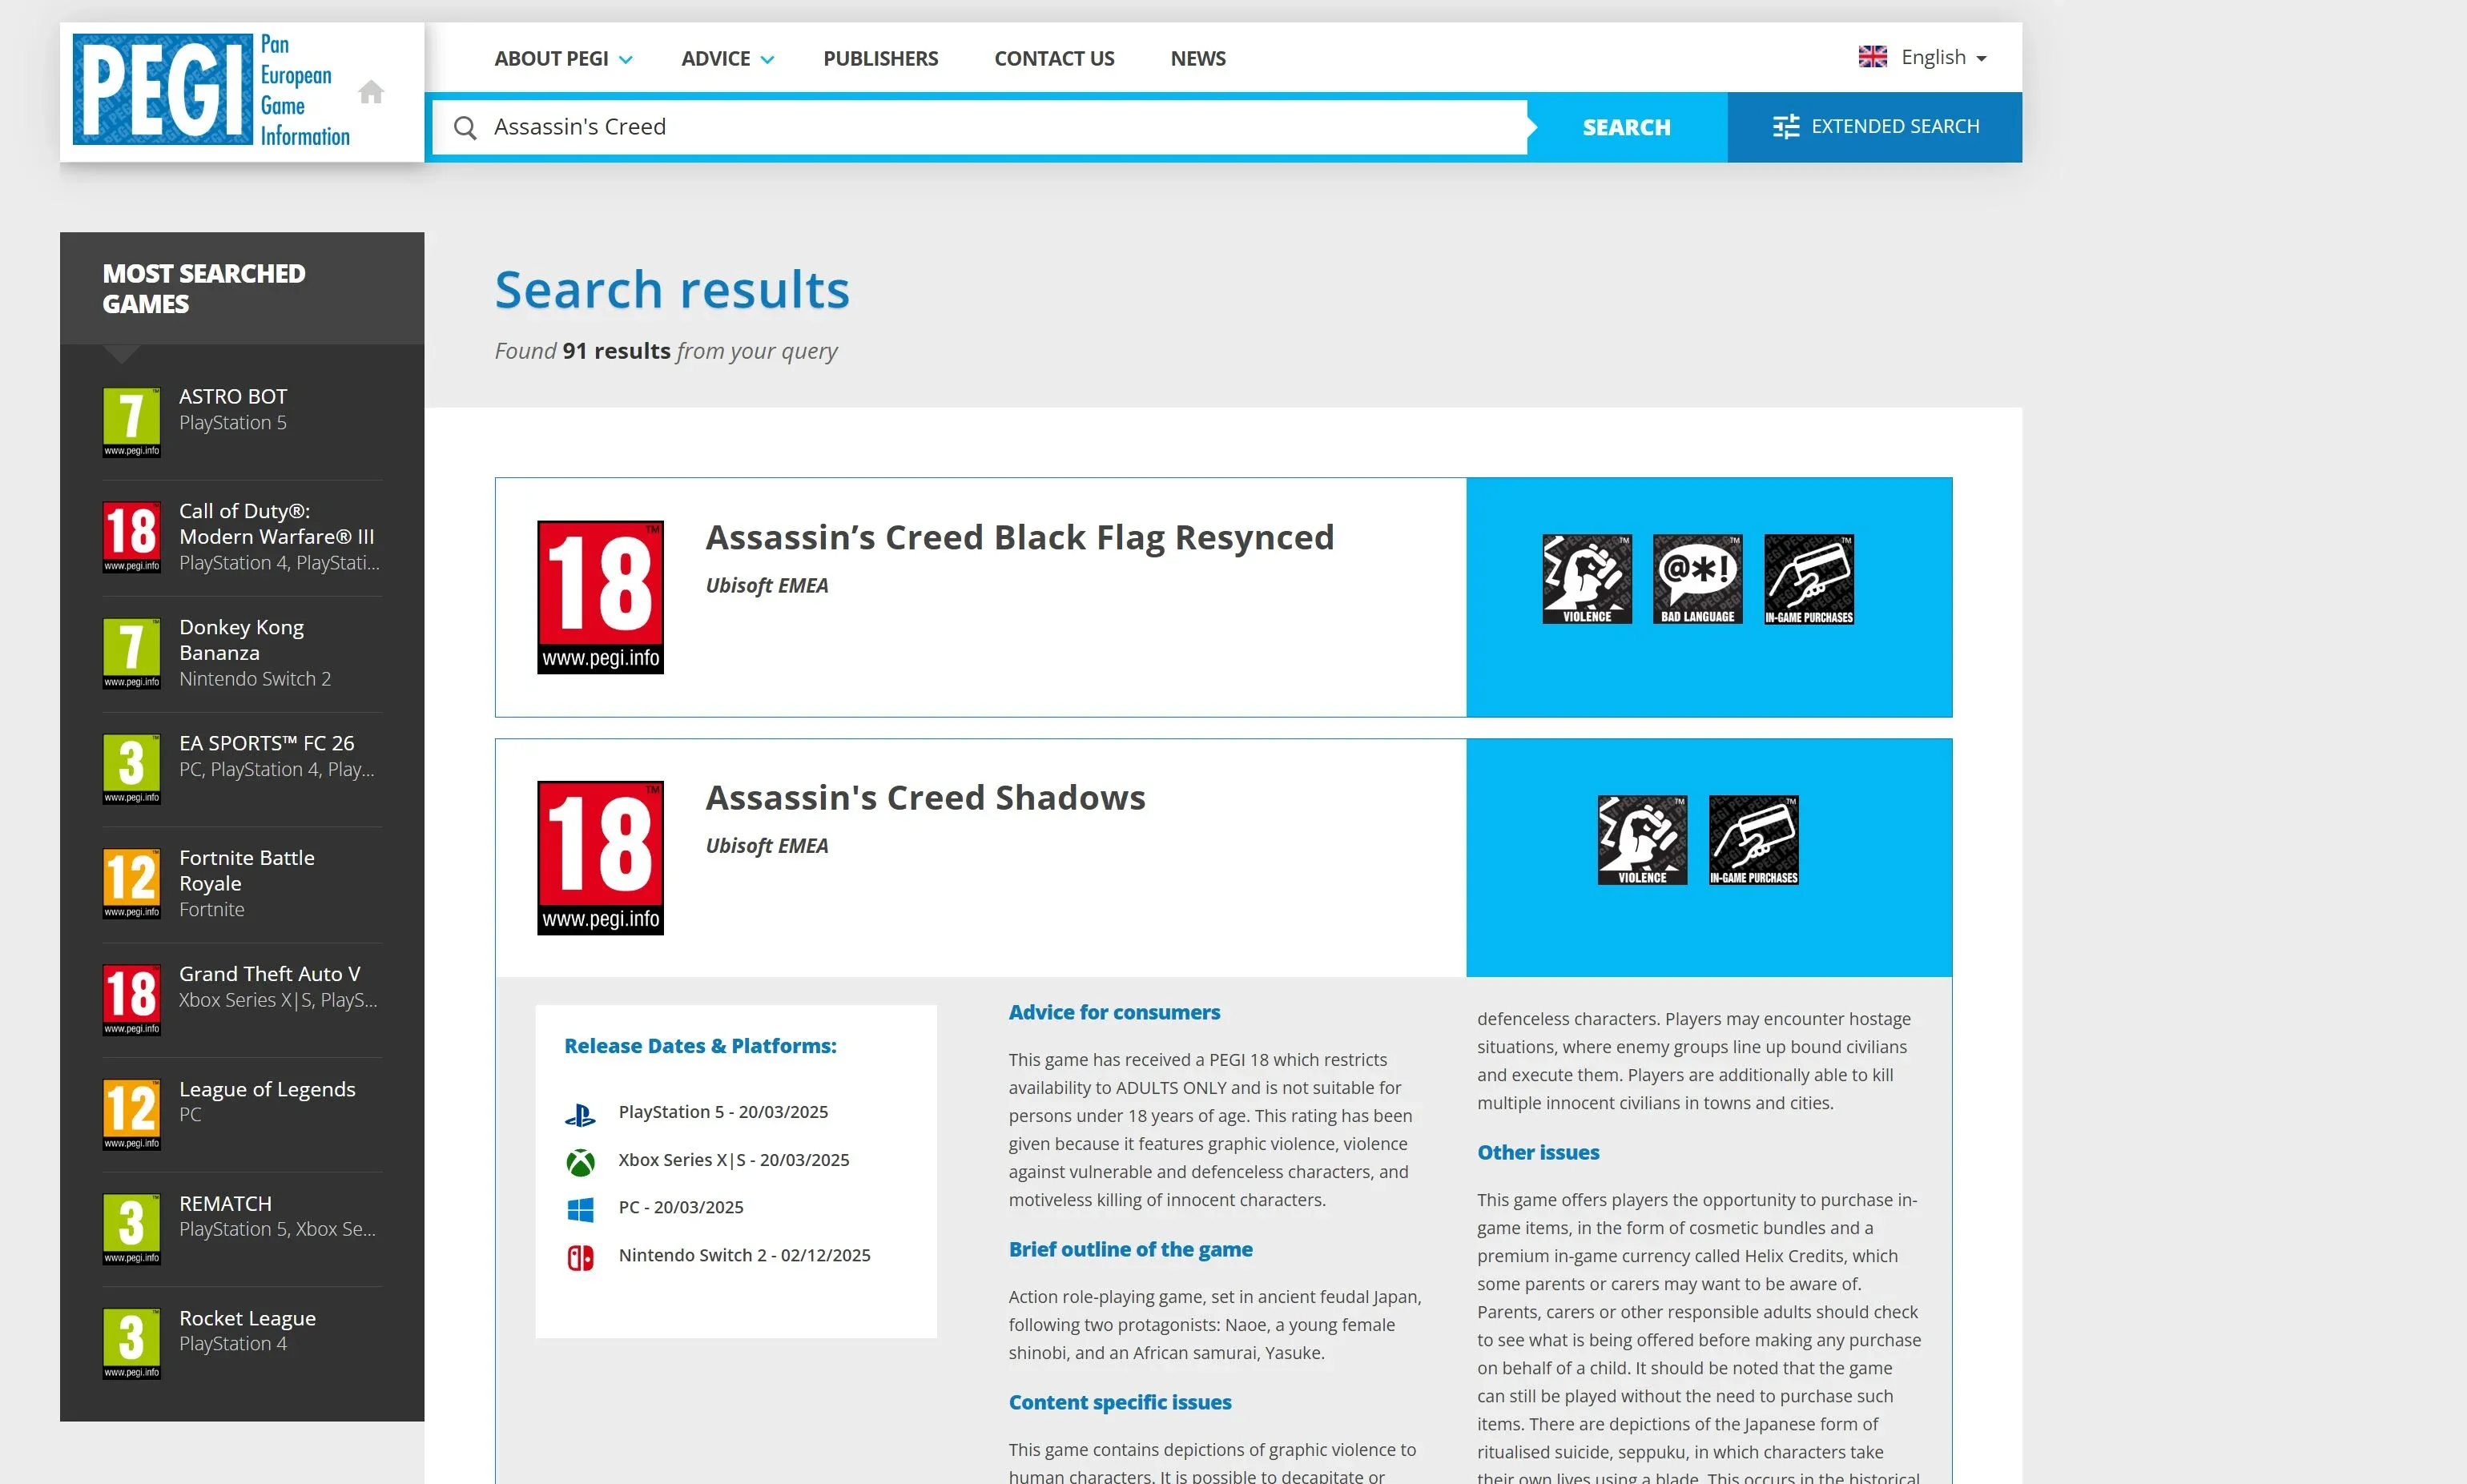Open the Assassin's Creed Shadows title link
The height and width of the screenshot is (1484, 2467).
coord(925,797)
